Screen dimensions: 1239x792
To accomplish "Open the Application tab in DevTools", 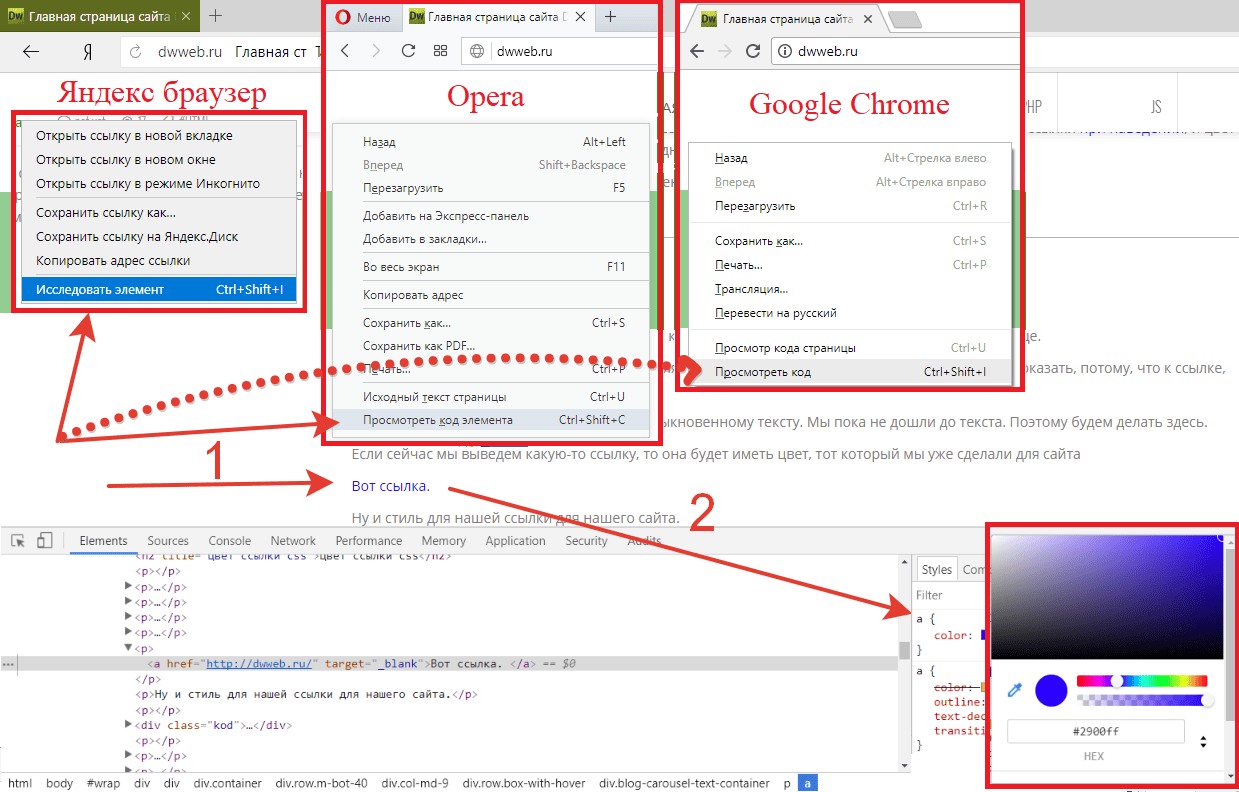I will coord(515,541).
